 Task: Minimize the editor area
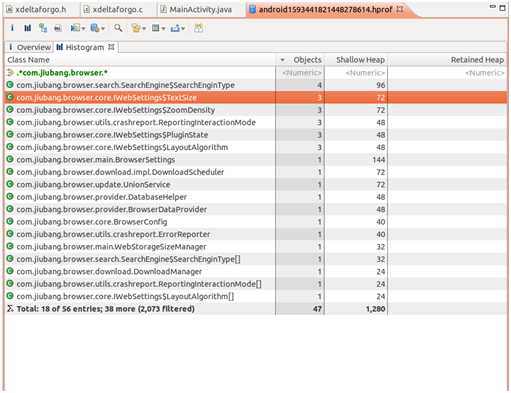[x=493, y=7]
